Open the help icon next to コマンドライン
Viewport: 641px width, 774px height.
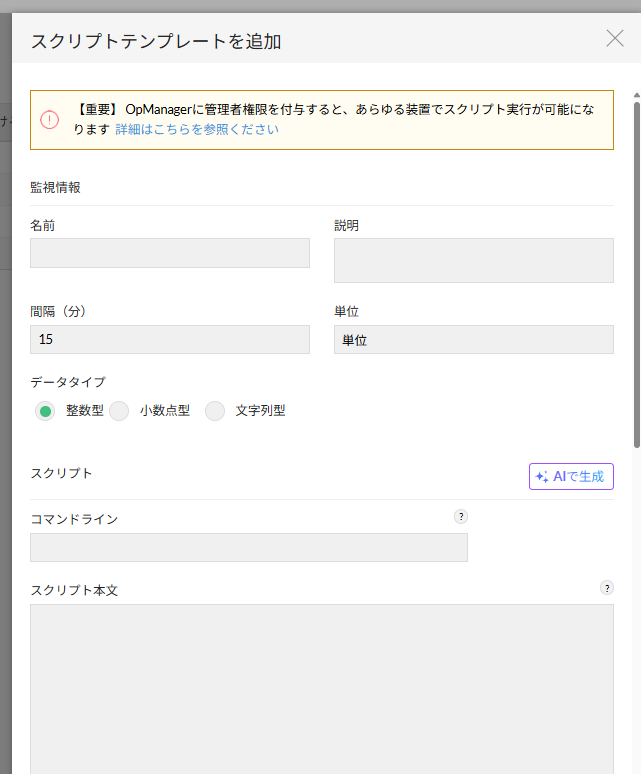pos(461,517)
